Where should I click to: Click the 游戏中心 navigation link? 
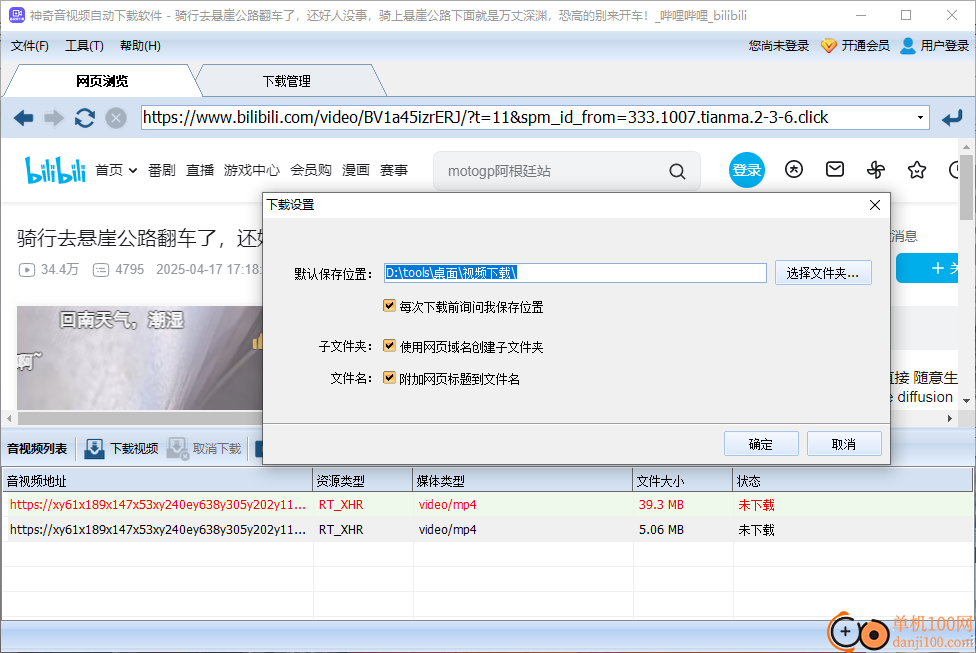[x=251, y=171]
